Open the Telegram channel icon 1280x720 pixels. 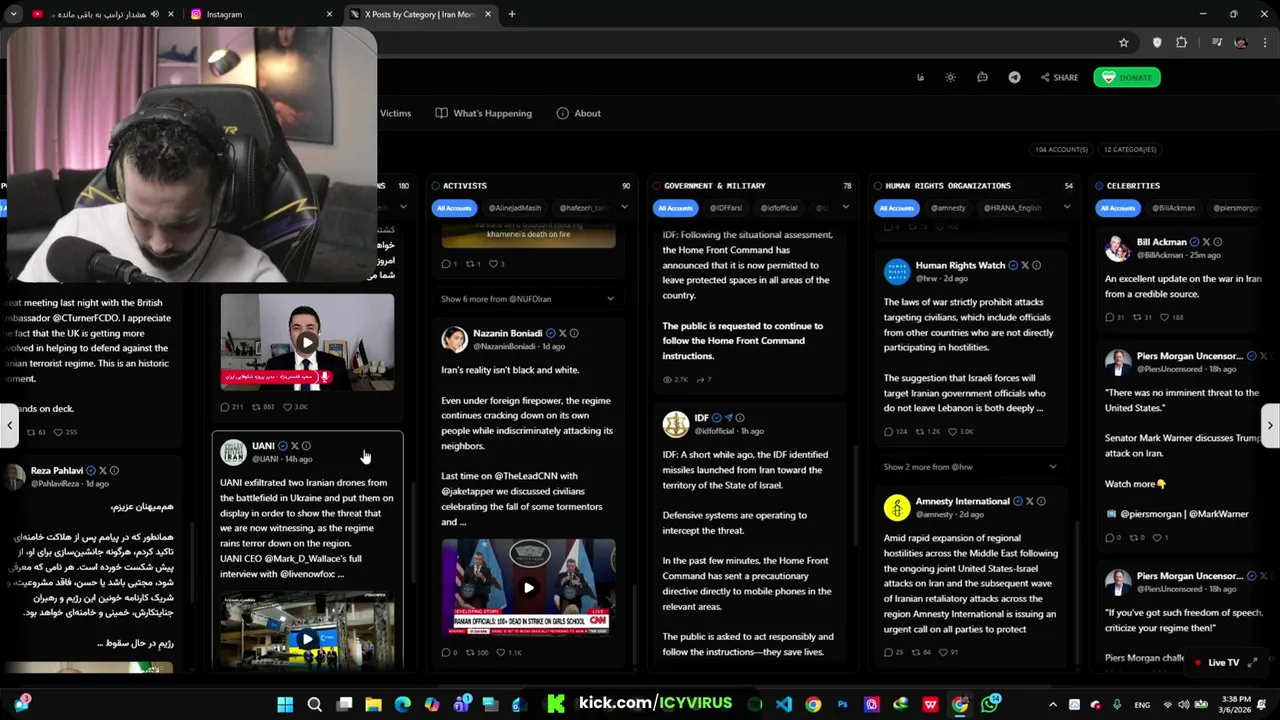tap(1014, 77)
